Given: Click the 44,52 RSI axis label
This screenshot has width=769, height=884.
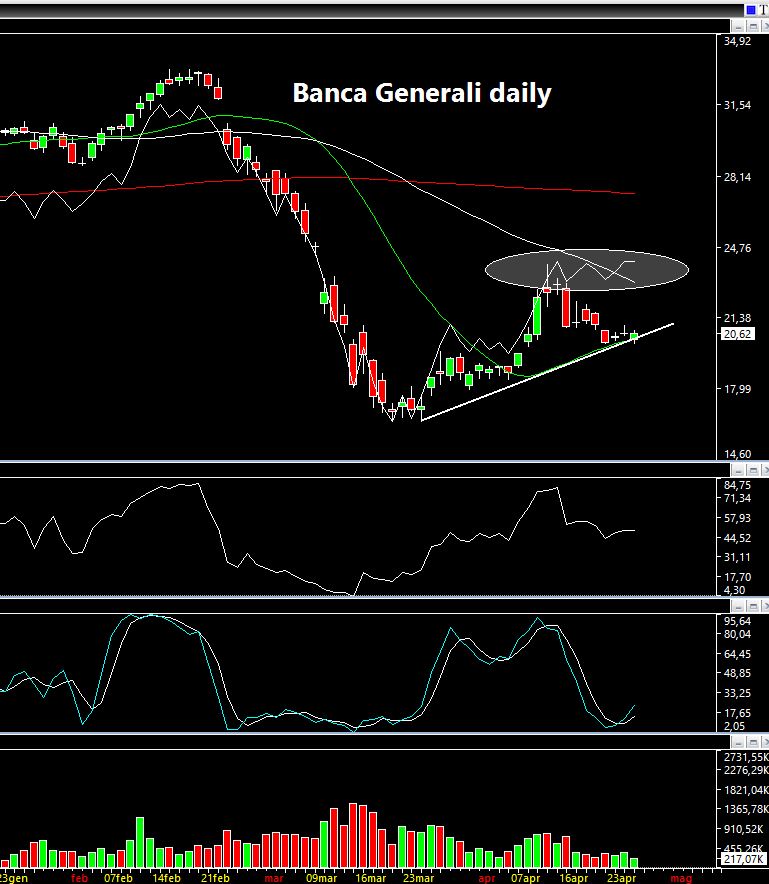Looking at the screenshot, I should 737,538.
